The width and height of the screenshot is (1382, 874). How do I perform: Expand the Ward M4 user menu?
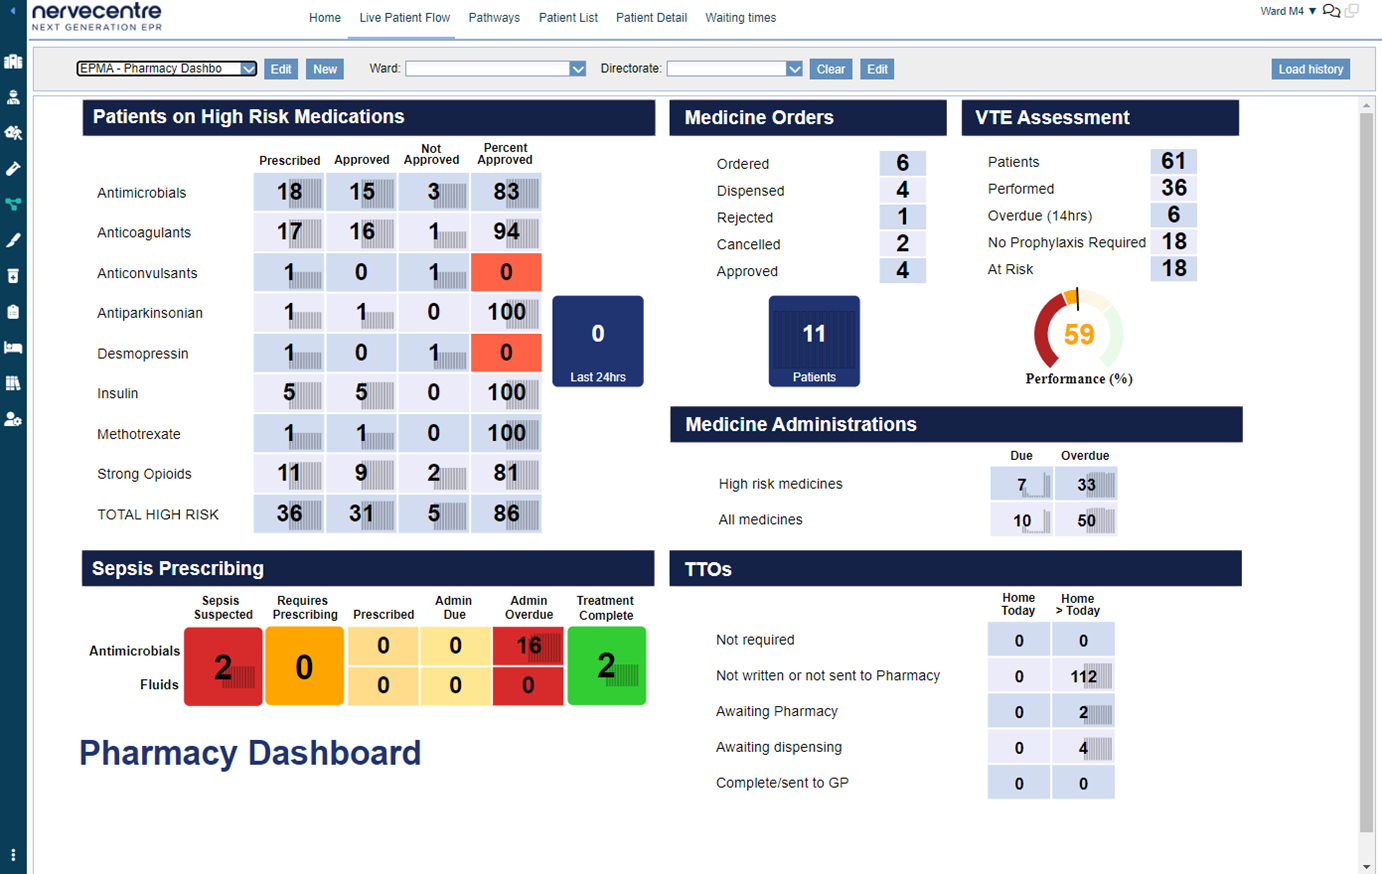pyautogui.click(x=1288, y=11)
